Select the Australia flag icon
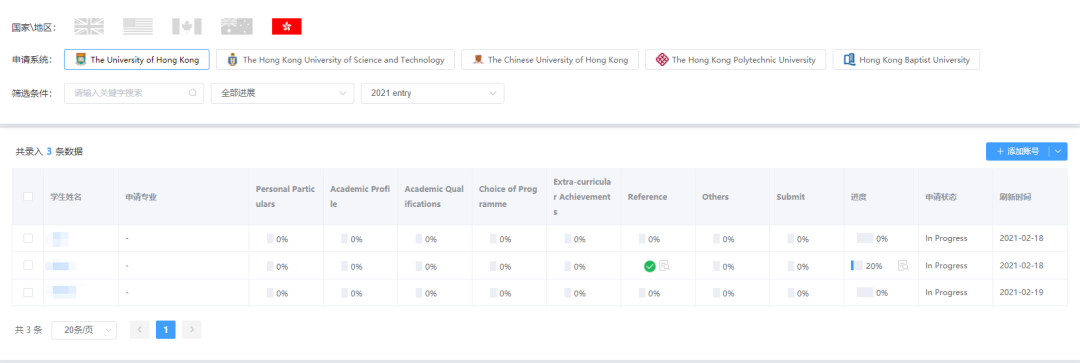The height and width of the screenshot is (363, 1080). pos(236,27)
